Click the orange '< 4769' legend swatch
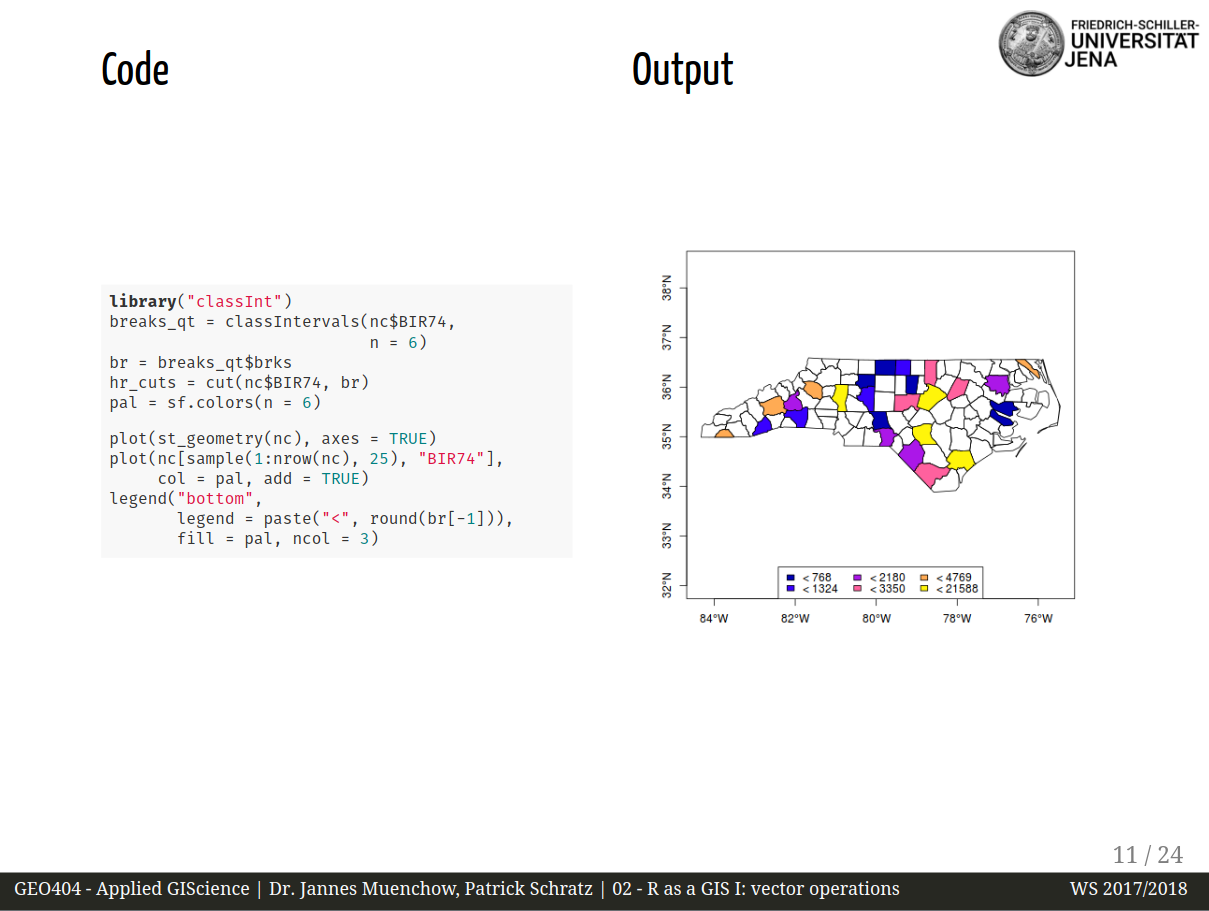Screen dimensions: 1209x911 tap(924, 578)
